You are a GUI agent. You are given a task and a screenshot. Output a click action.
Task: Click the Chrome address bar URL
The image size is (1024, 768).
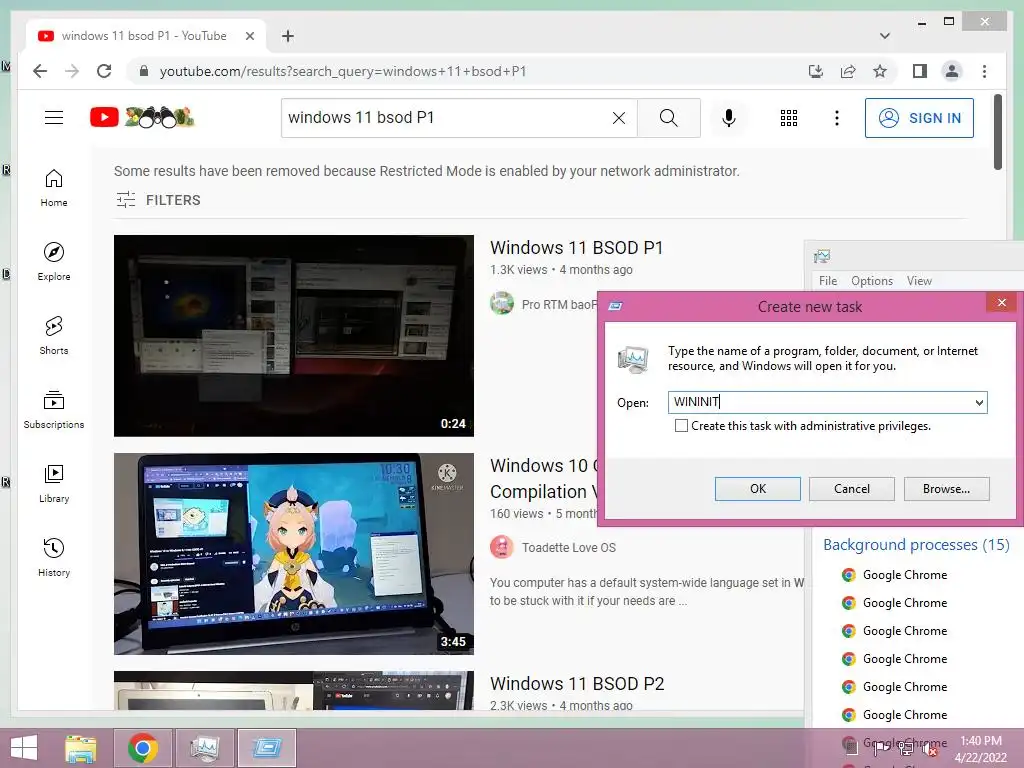[x=343, y=71]
